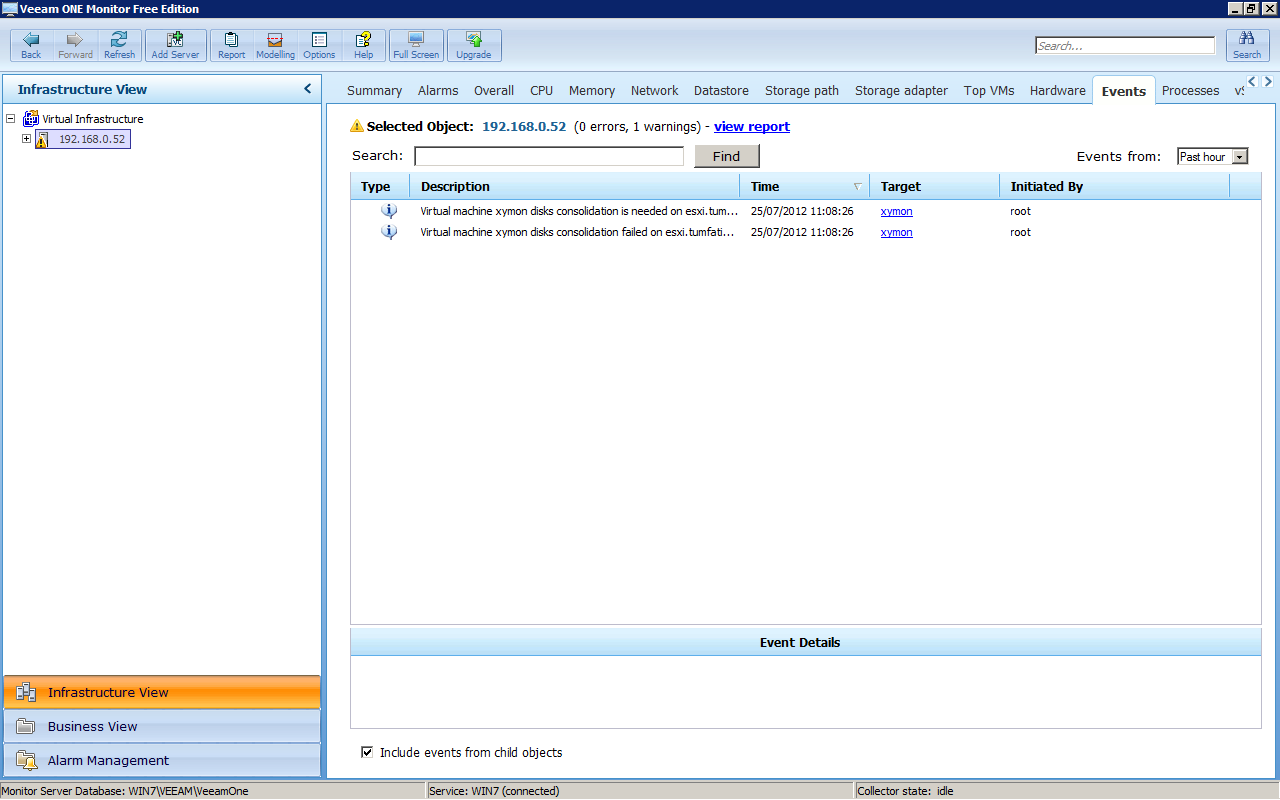Select the Virtual Infrastructure tree item

point(92,119)
